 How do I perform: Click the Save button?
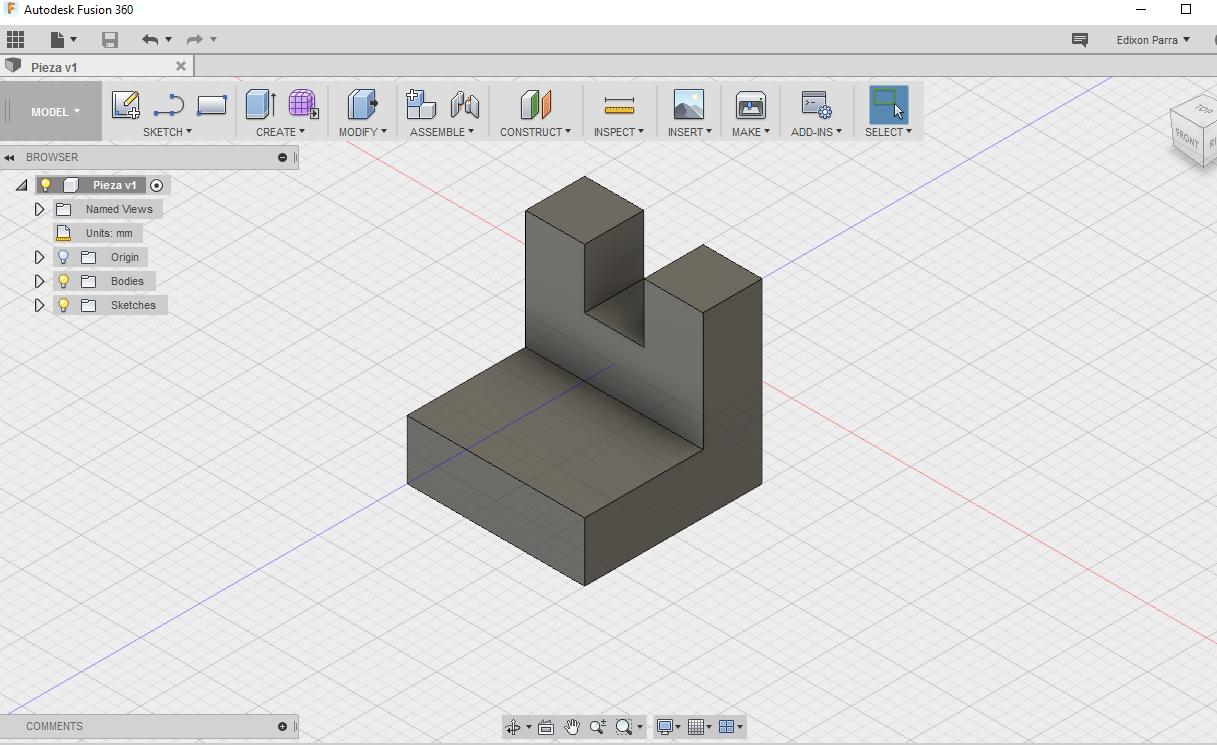(x=110, y=40)
